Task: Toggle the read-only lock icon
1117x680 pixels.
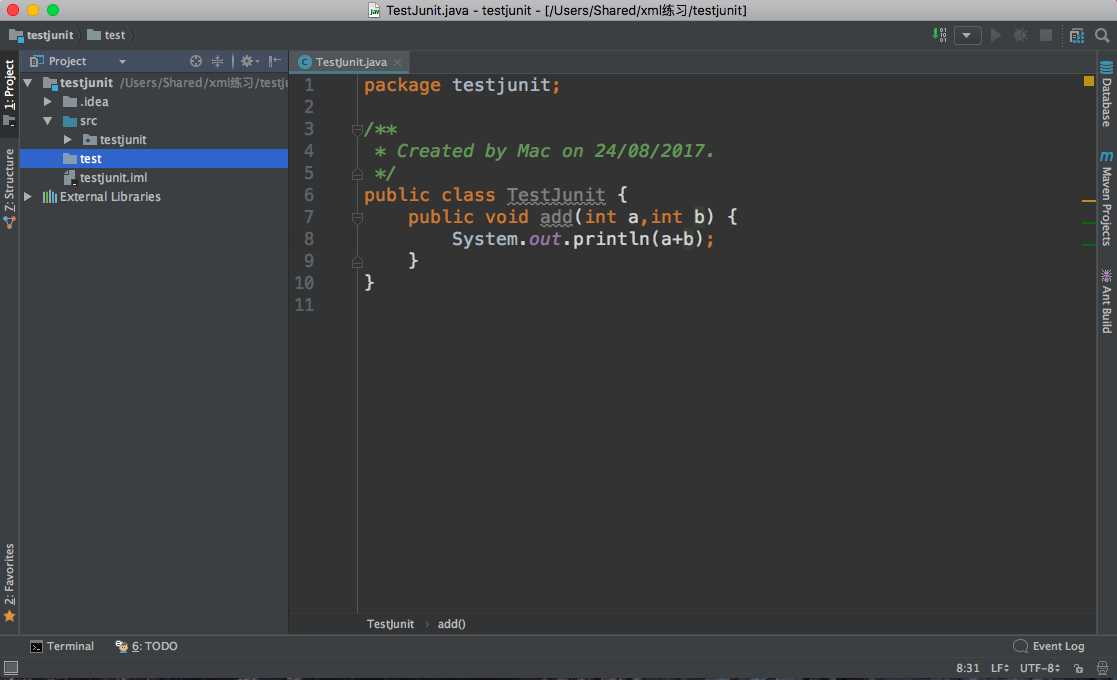Action: [1079, 668]
